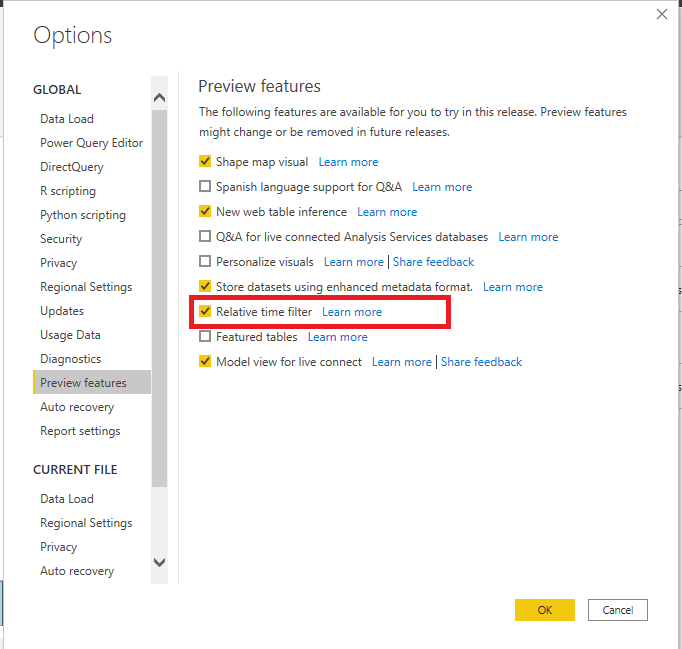Toggle Store datasets using enhanced metadata format
The height and width of the screenshot is (649, 682).
(205, 286)
